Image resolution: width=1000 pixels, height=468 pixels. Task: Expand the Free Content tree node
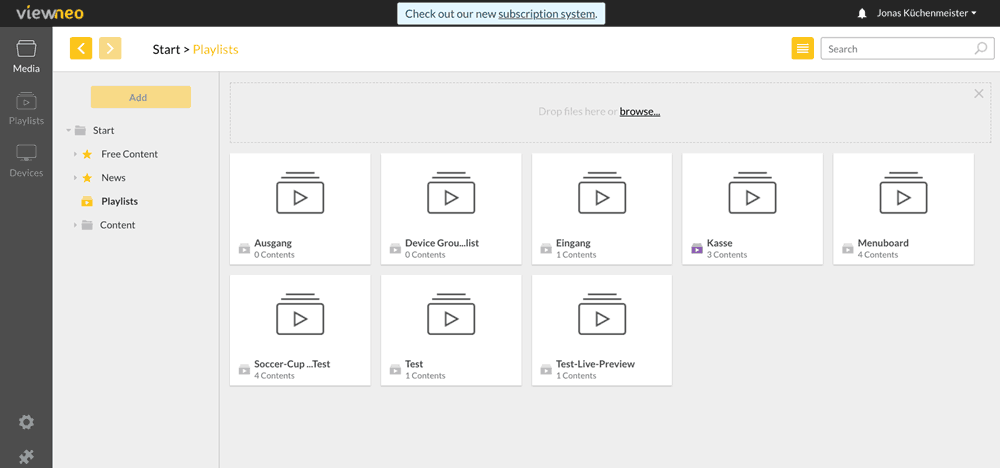point(75,154)
